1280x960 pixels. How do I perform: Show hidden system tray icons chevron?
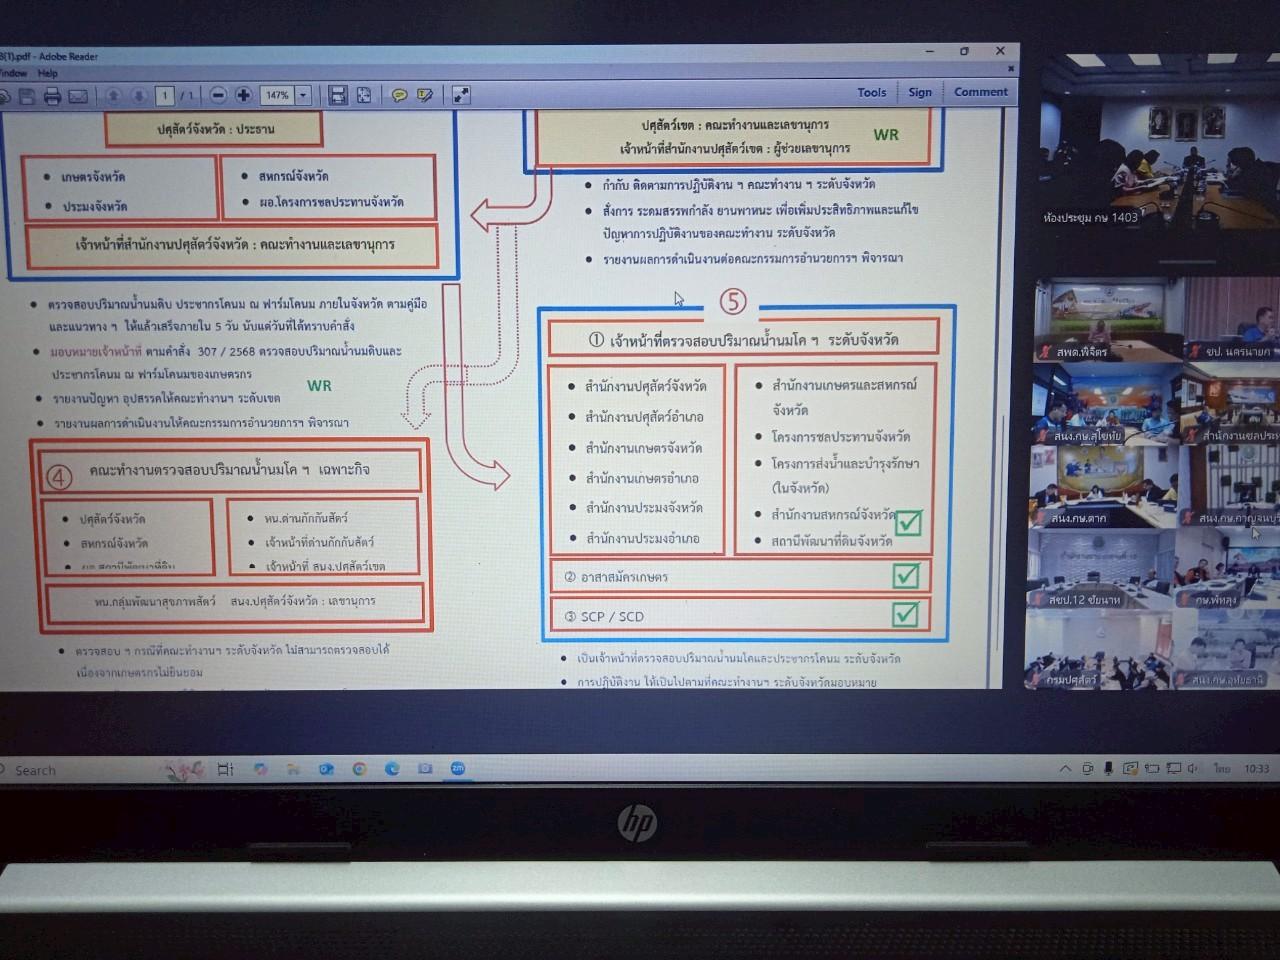click(1065, 769)
